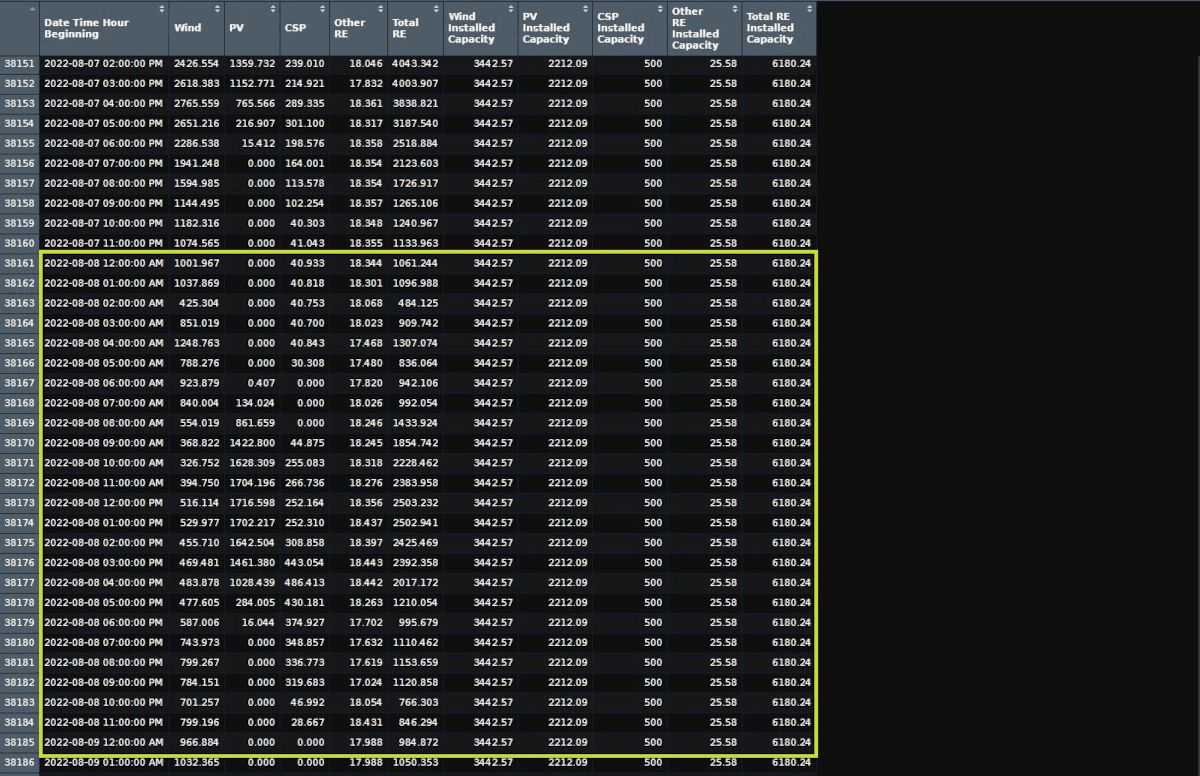
Task: Select Total RE value 4043.342 cell
Action: coord(414,63)
